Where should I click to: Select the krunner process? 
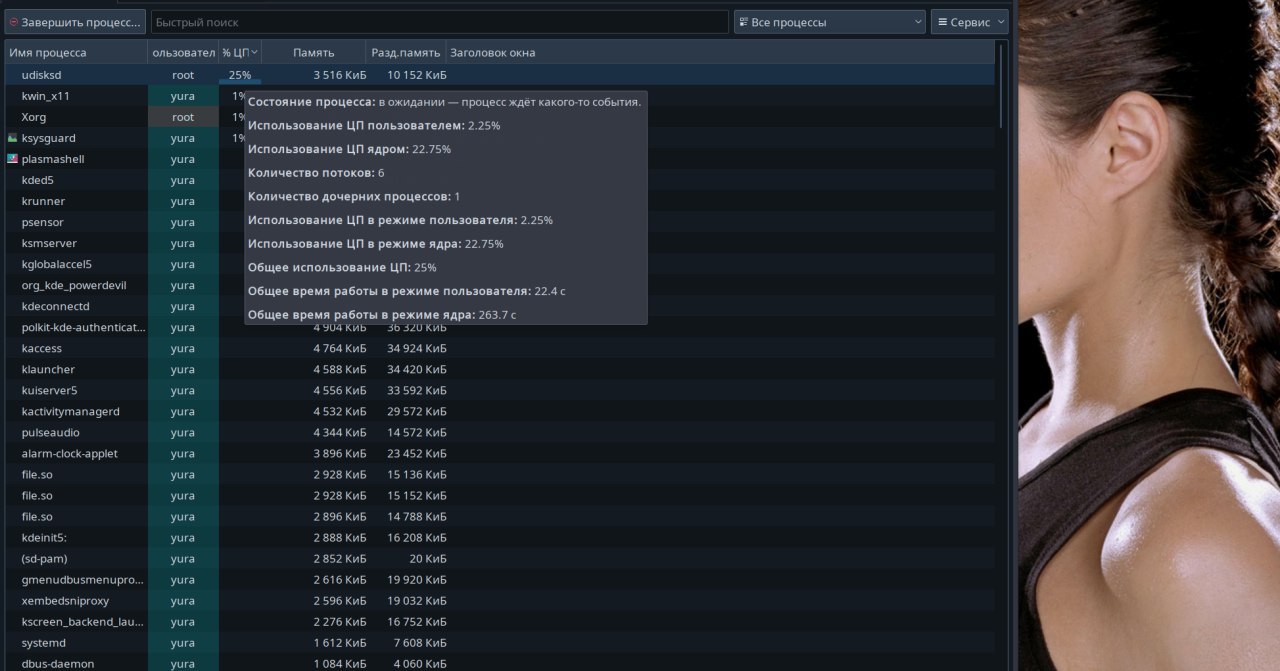[43, 201]
